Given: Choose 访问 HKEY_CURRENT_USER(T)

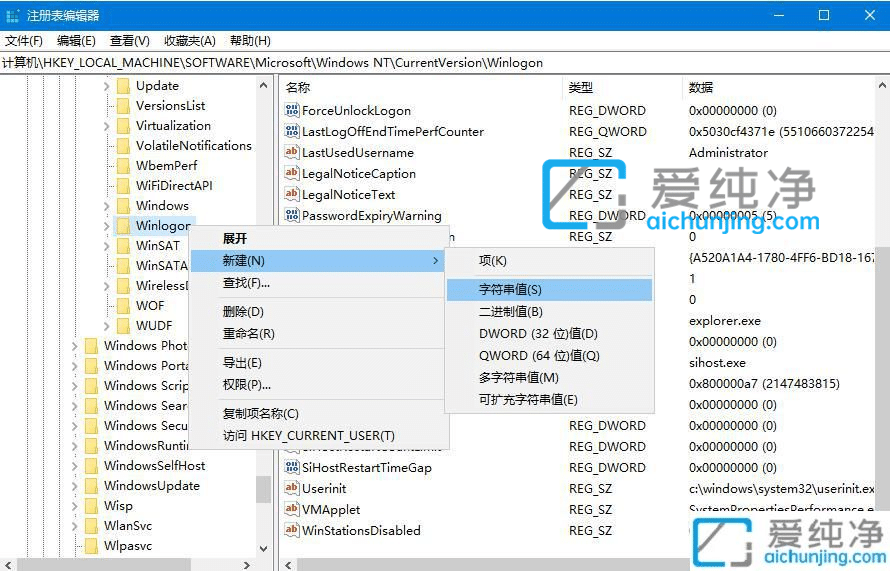Looking at the screenshot, I should point(319,436).
